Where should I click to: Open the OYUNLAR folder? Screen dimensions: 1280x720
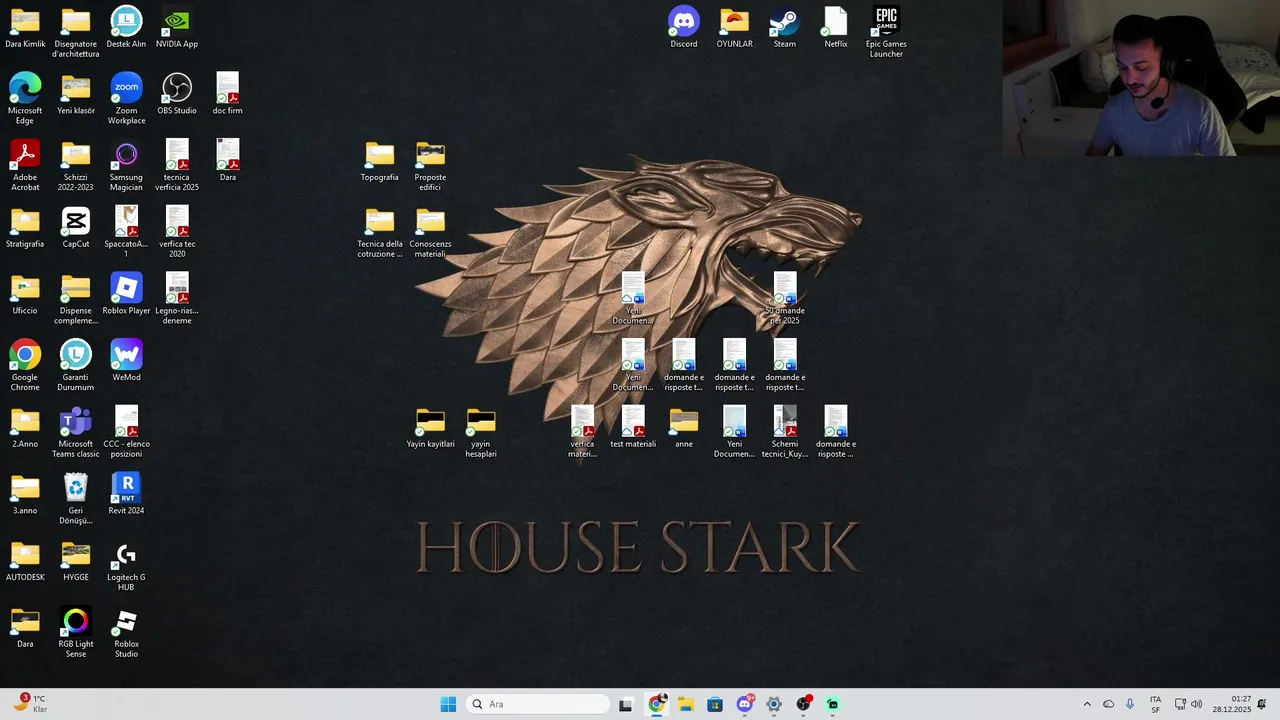734,27
